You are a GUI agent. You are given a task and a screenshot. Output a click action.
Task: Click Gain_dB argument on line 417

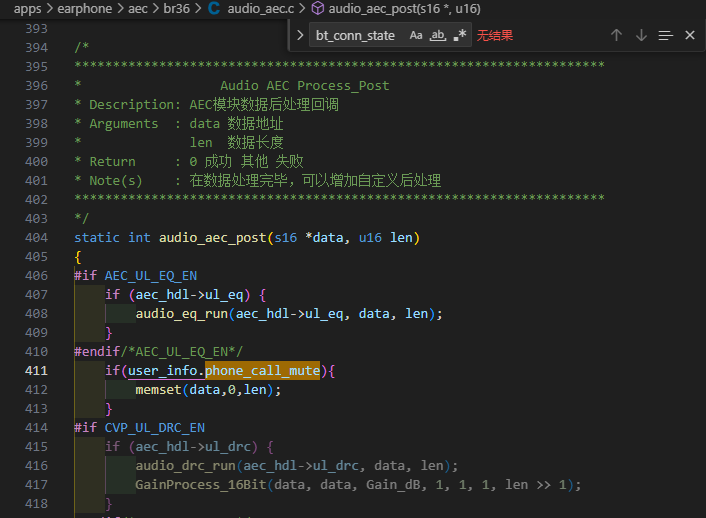point(393,485)
